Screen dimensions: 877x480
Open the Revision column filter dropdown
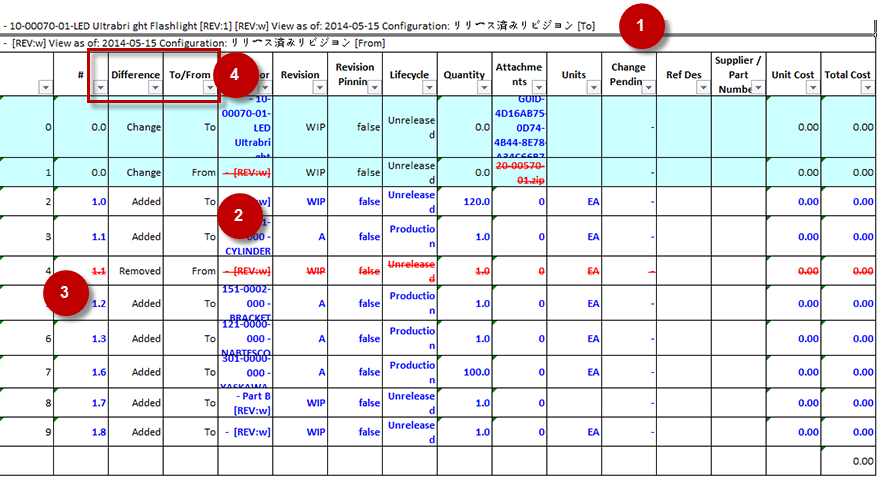pyautogui.click(x=319, y=87)
